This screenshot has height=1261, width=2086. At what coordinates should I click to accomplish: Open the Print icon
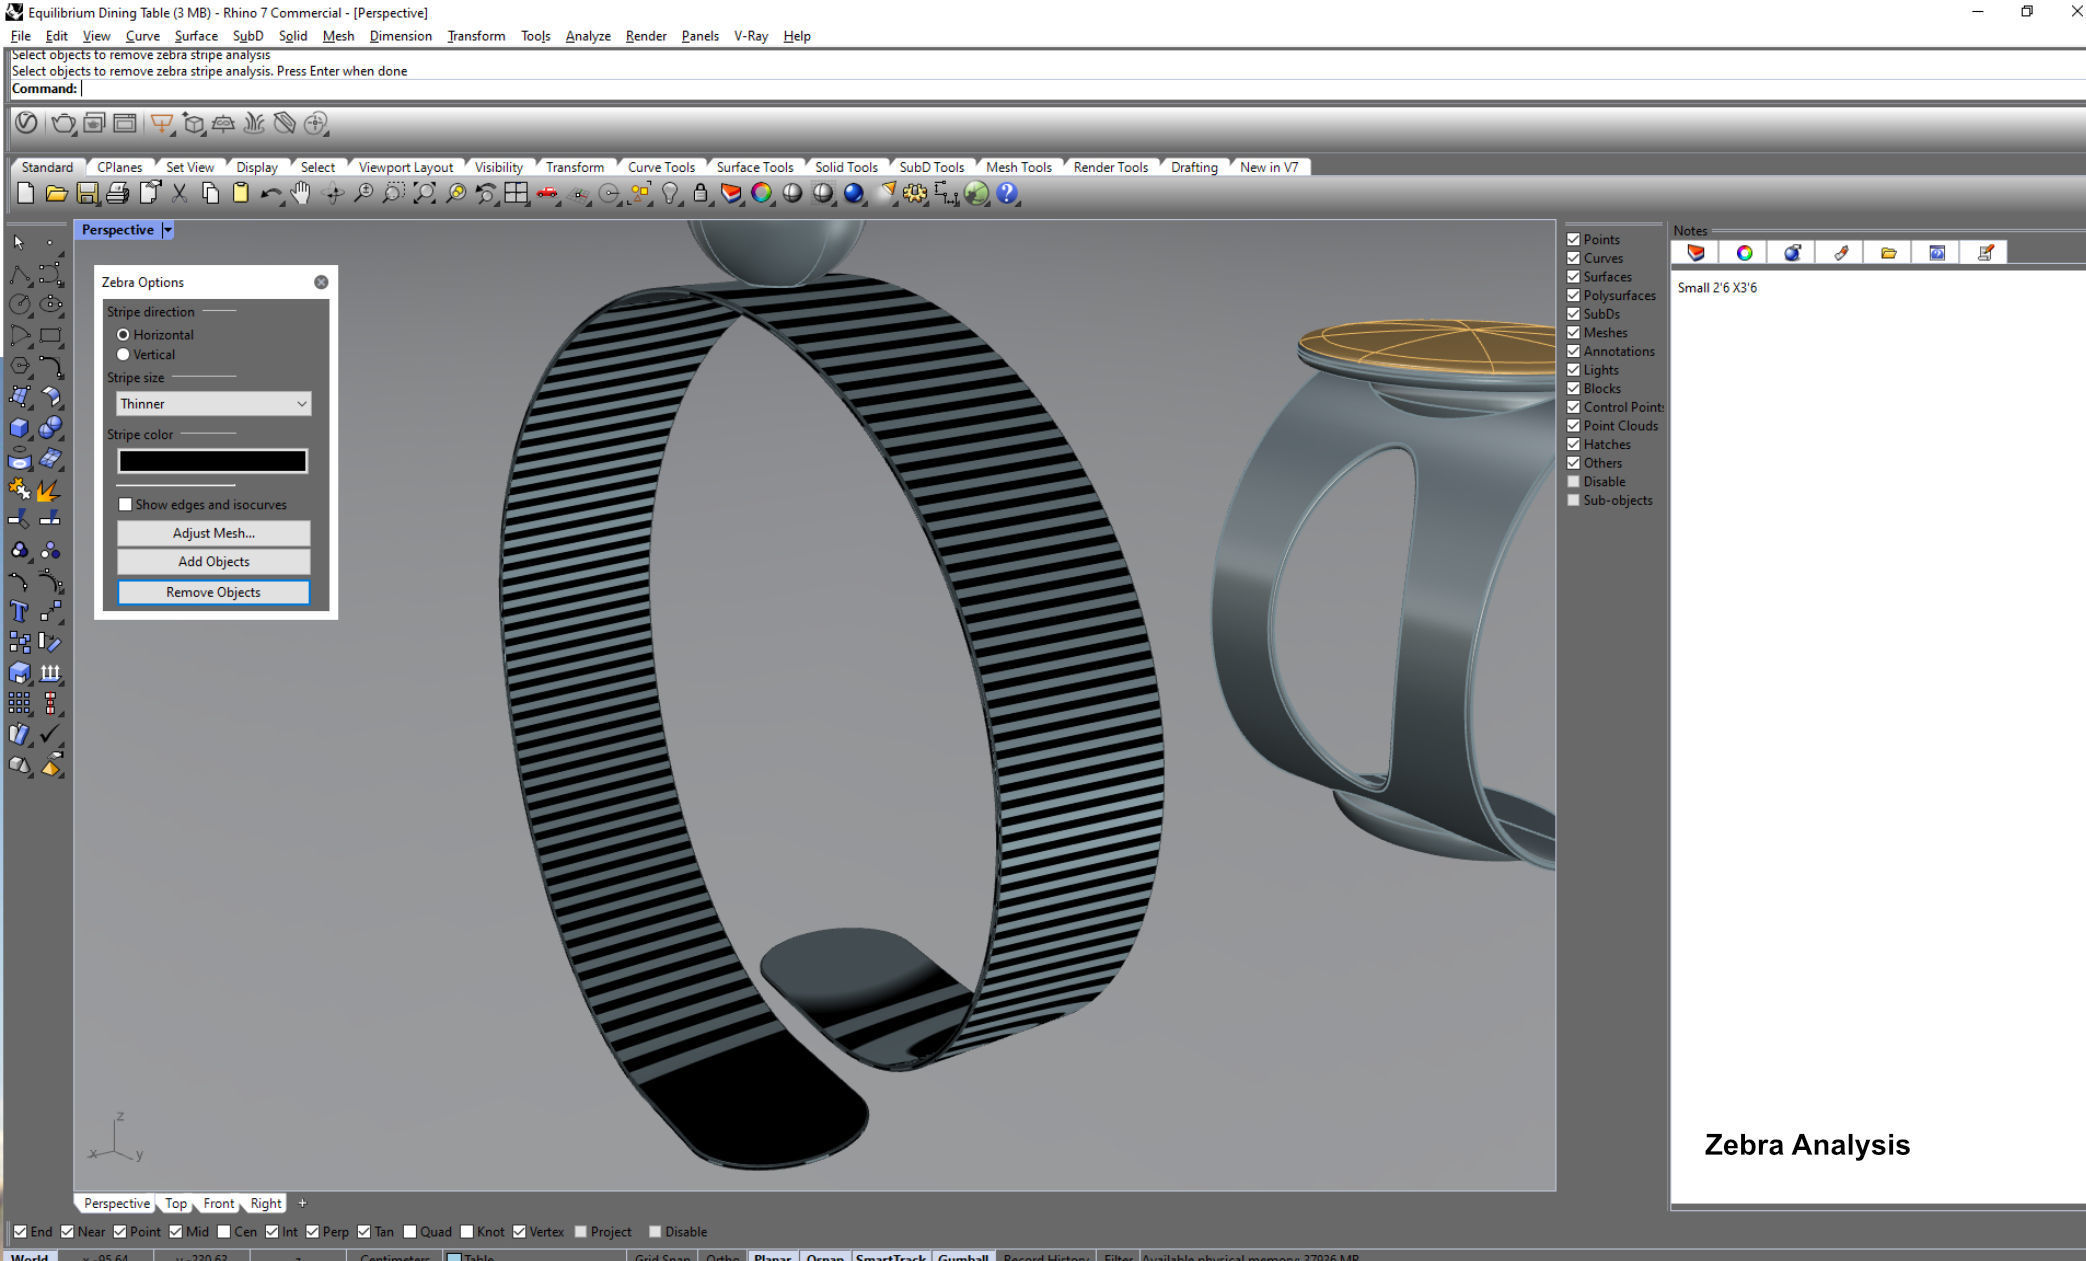(x=118, y=194)
